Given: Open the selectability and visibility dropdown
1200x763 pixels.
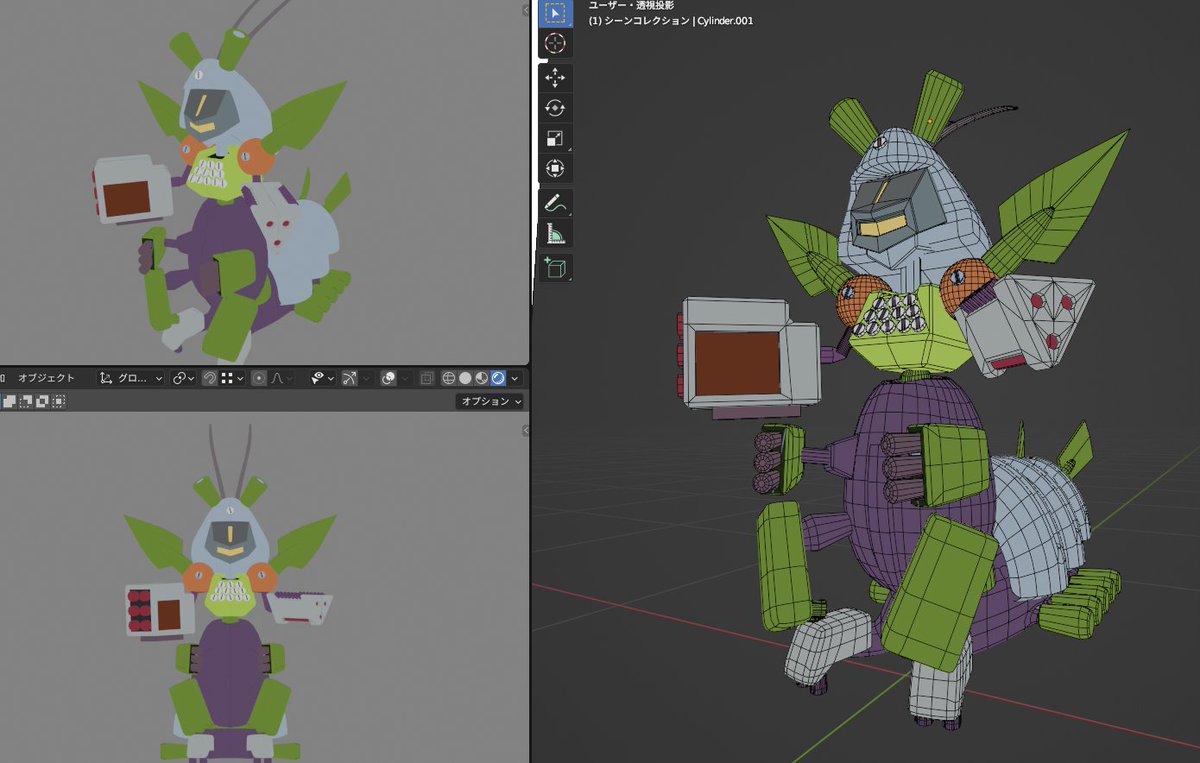Looking at the screenshot, I should click(x=322, y=378).
